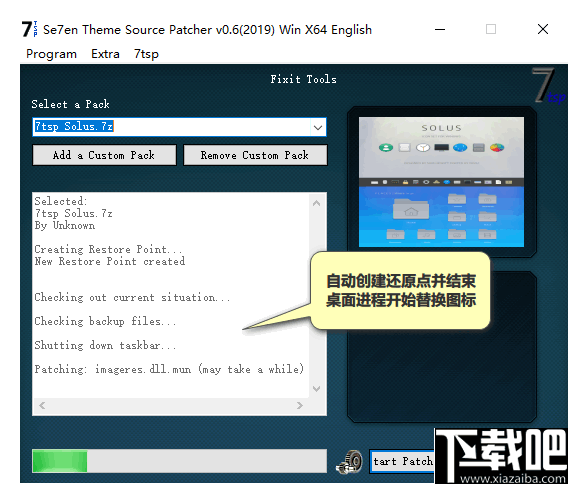Click log horizontal scroll right arrow
The image size is (570, 484).
coord(300,405)
